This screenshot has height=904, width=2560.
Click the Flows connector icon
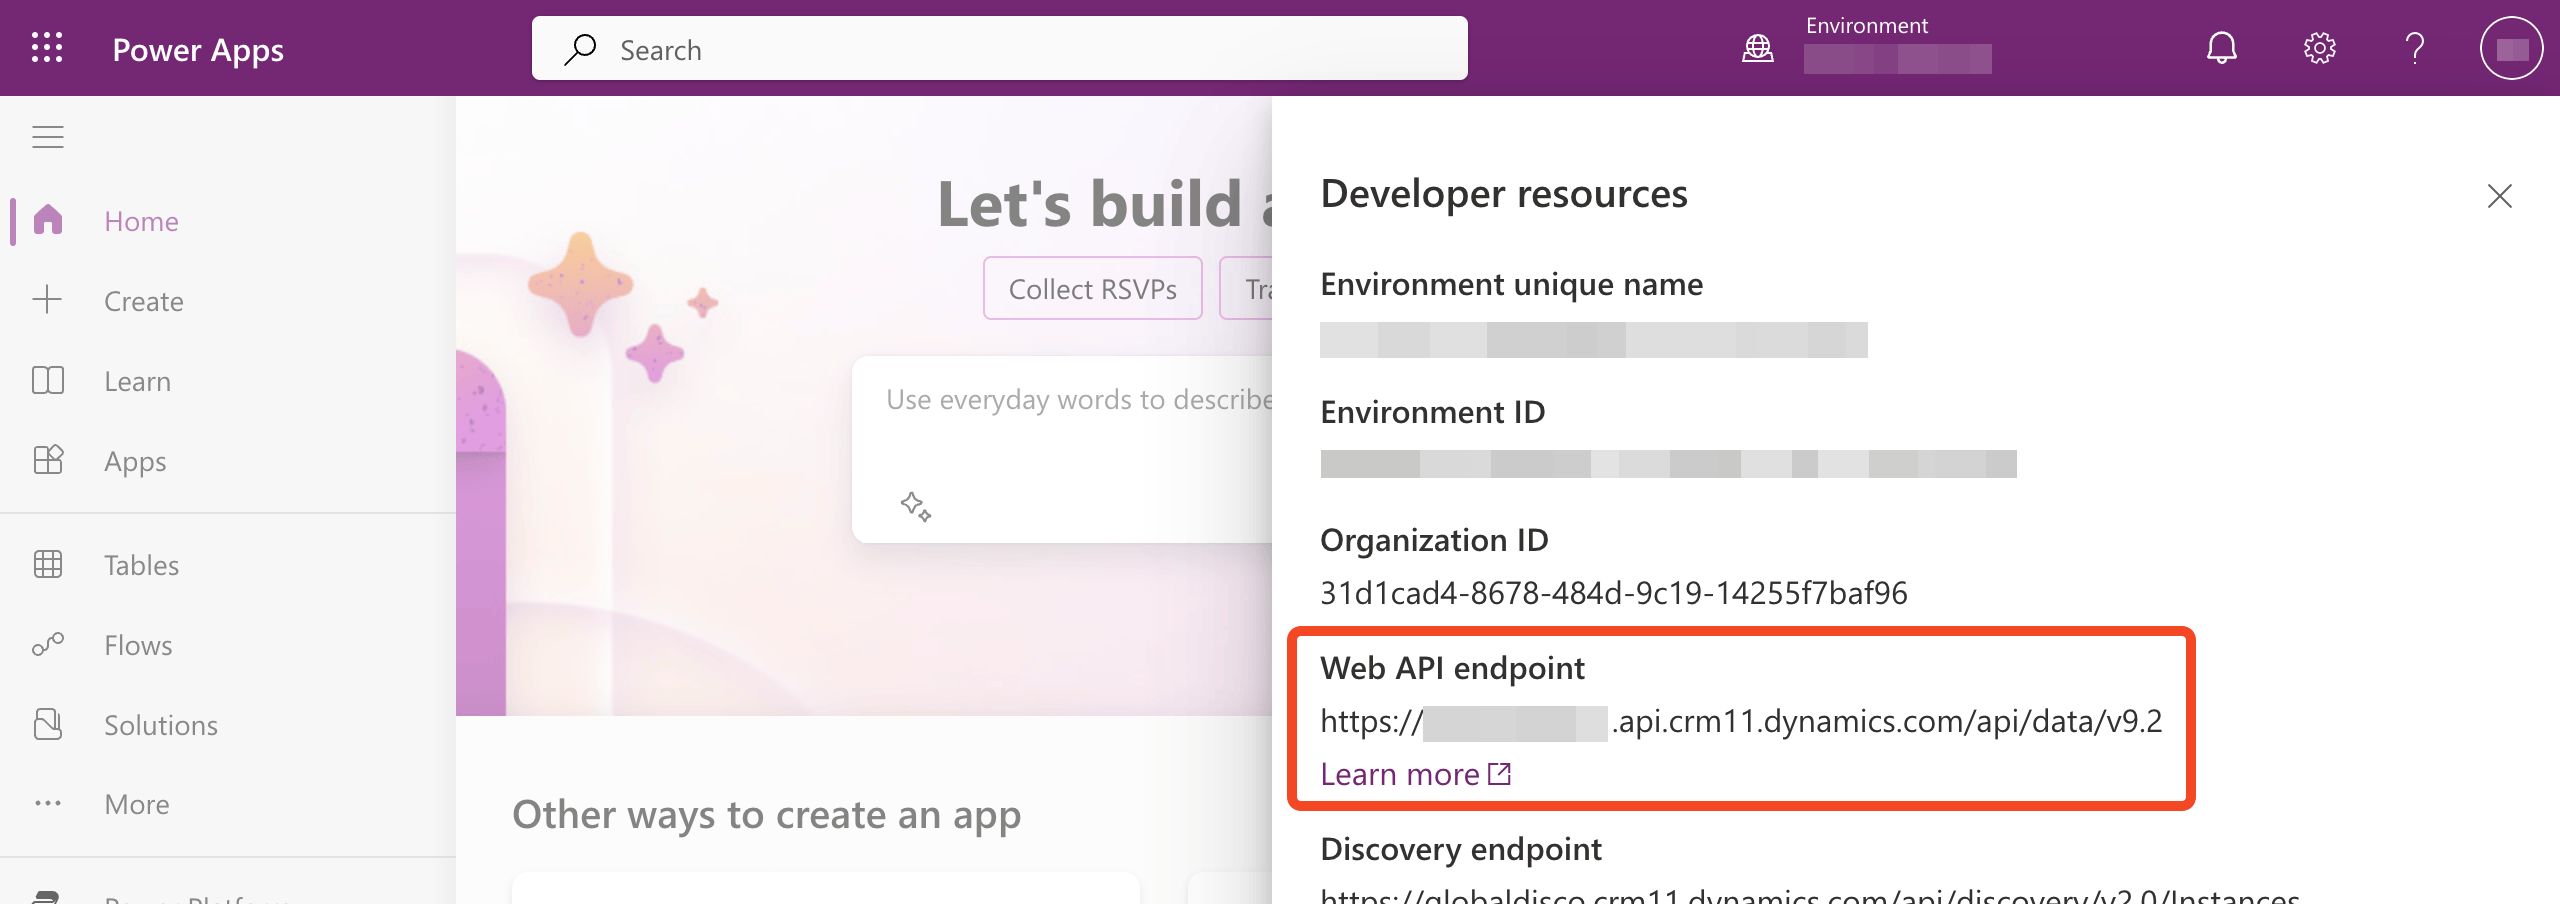click(47, 645)
